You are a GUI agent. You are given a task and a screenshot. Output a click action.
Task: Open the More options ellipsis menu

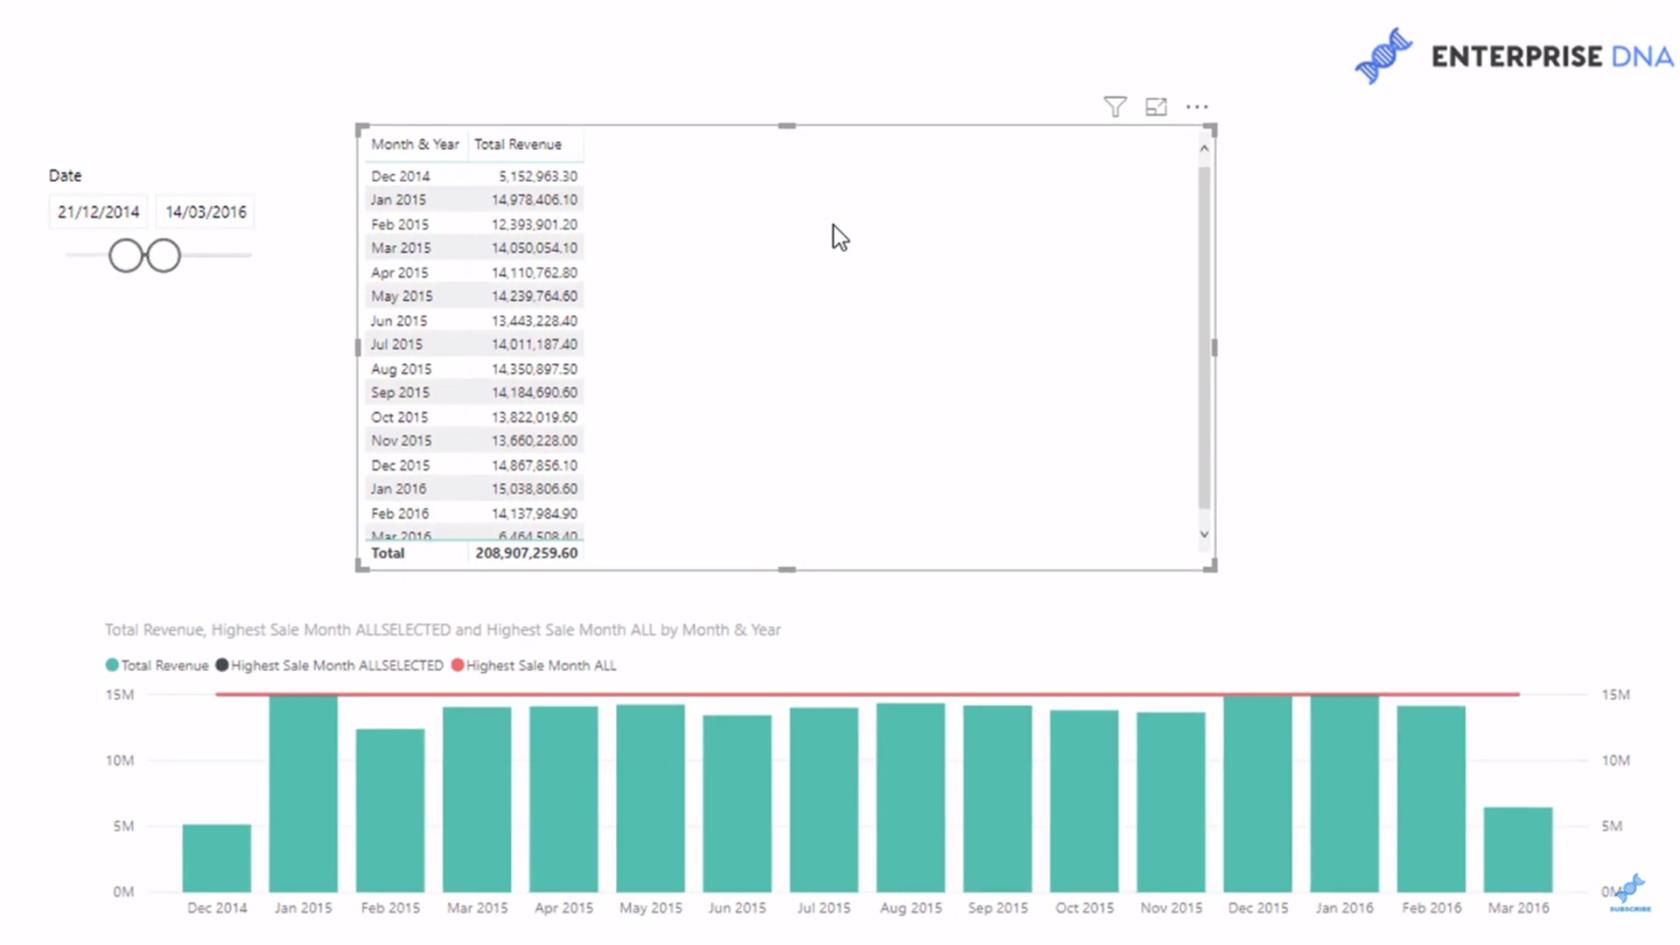pyautogui.click(x=1197, y=106)
